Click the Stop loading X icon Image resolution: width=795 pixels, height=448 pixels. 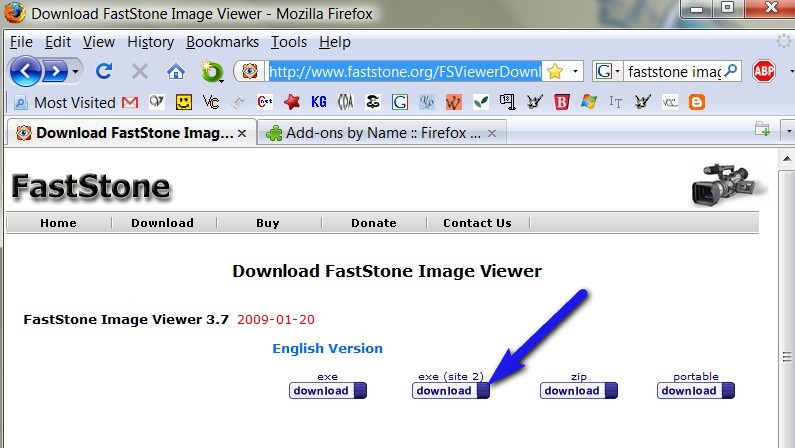click(x=140, y=71)
